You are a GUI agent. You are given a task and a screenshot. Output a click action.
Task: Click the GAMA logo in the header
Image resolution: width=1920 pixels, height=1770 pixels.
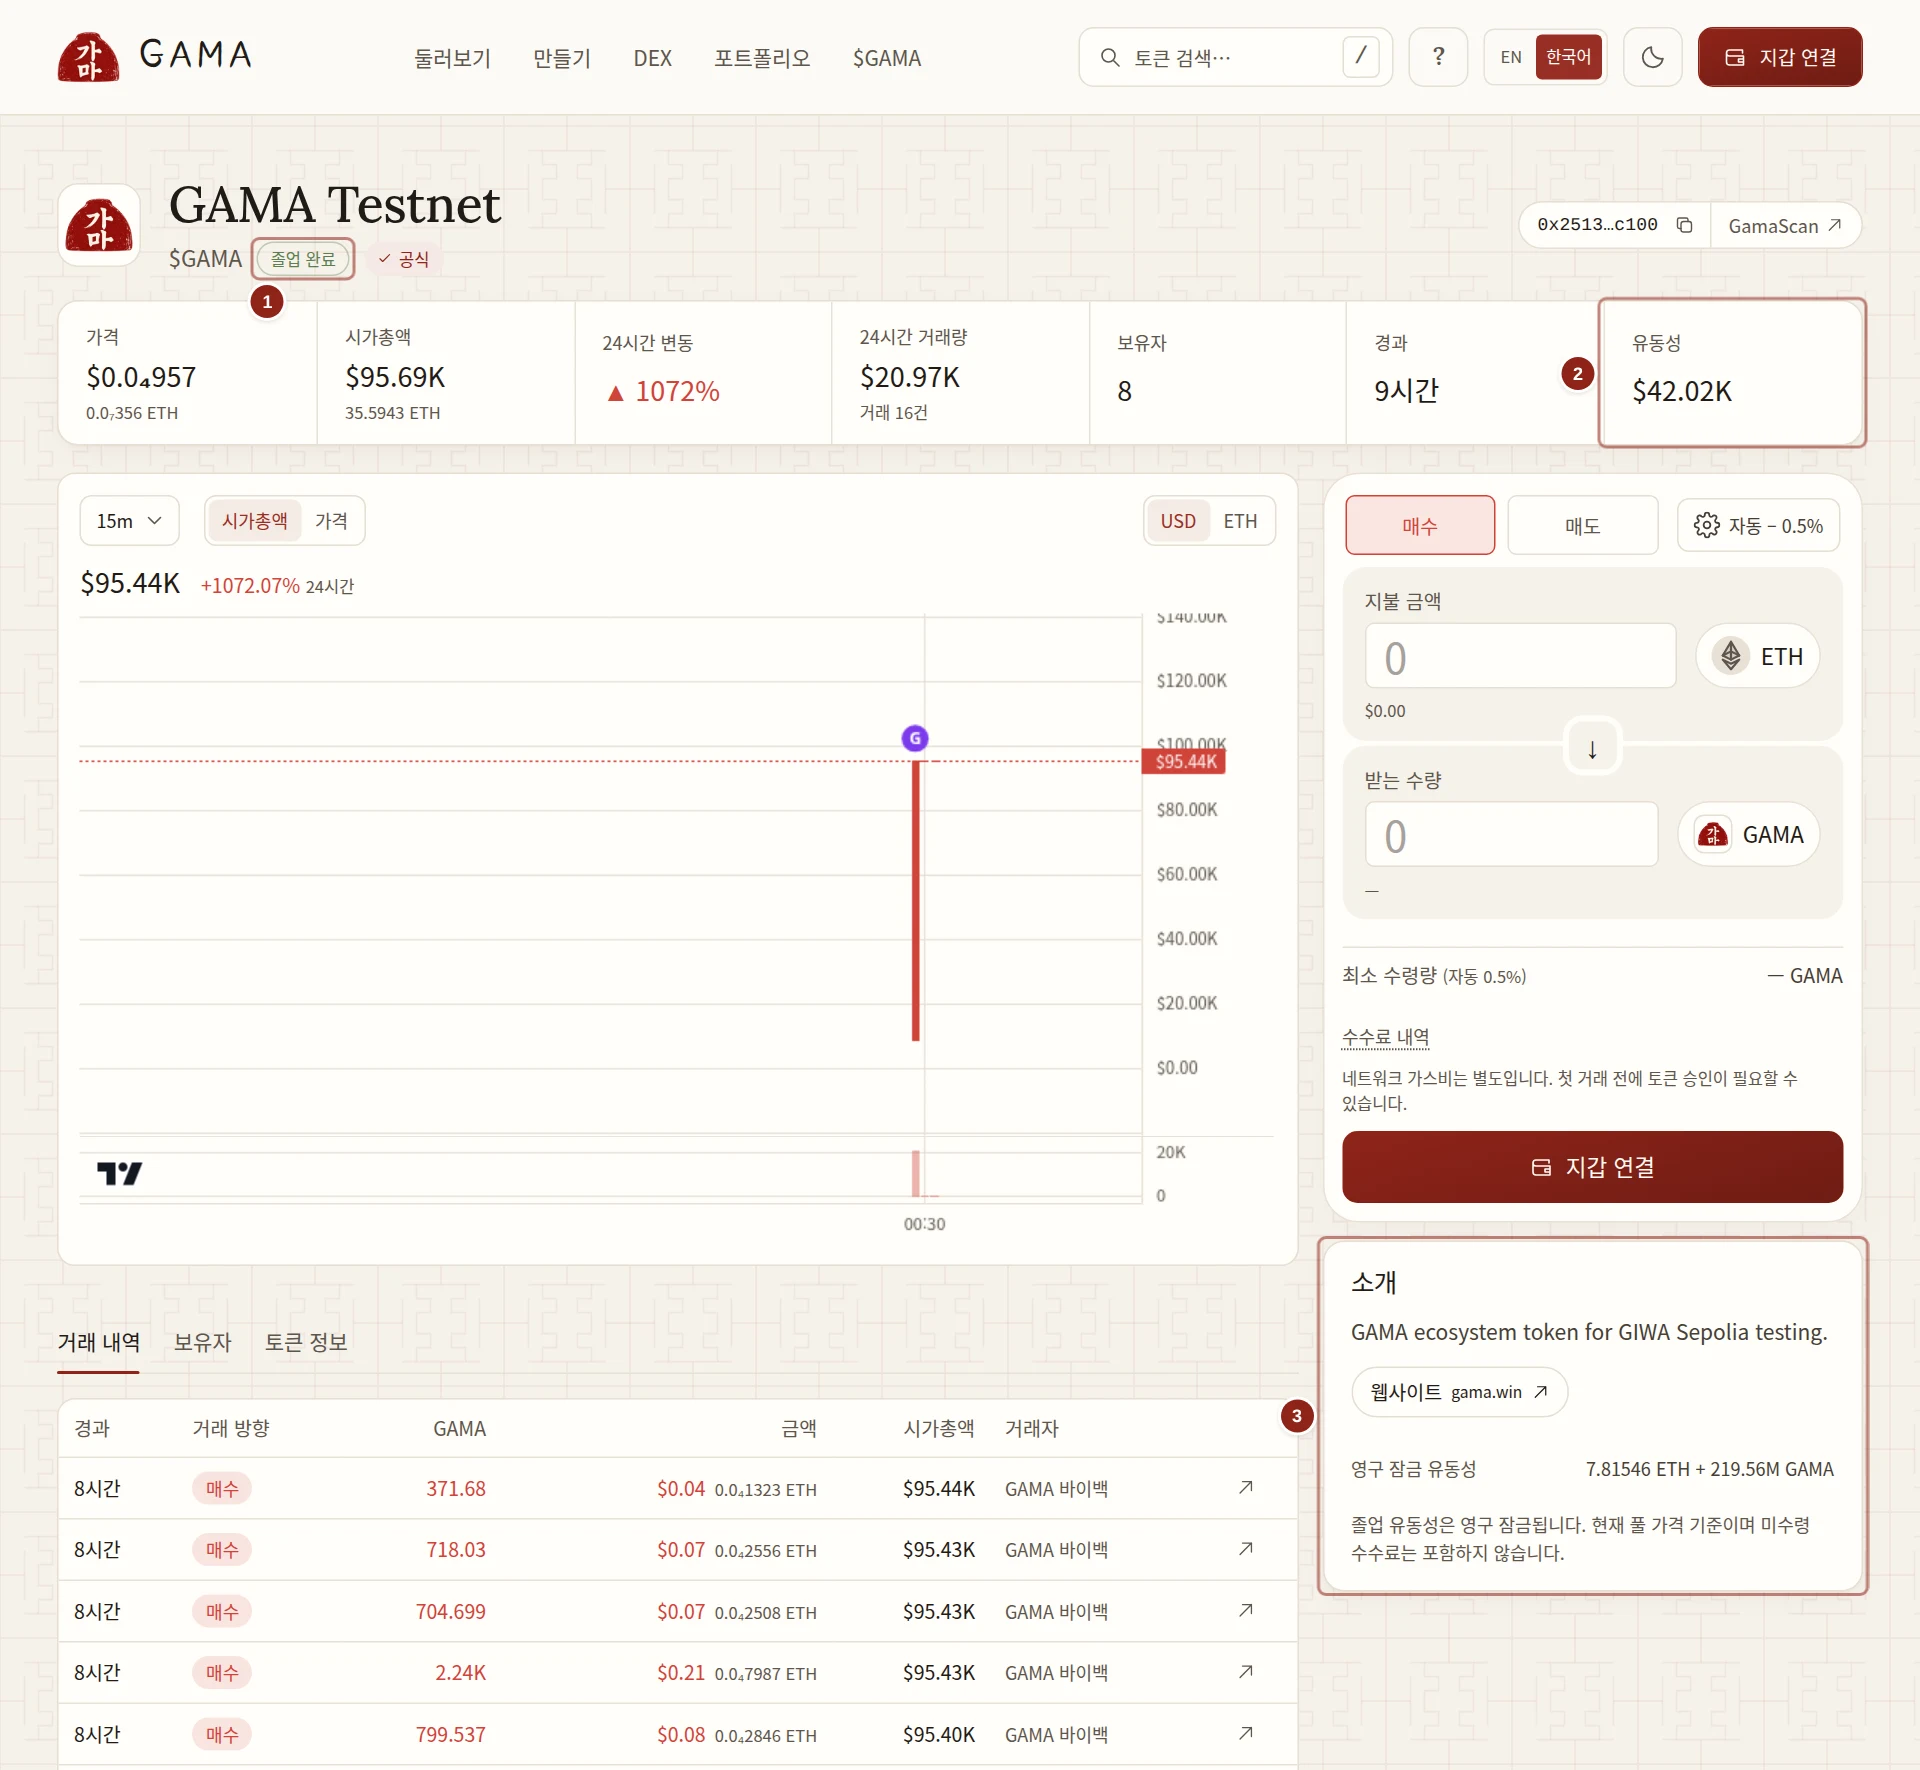click(155, 56)
